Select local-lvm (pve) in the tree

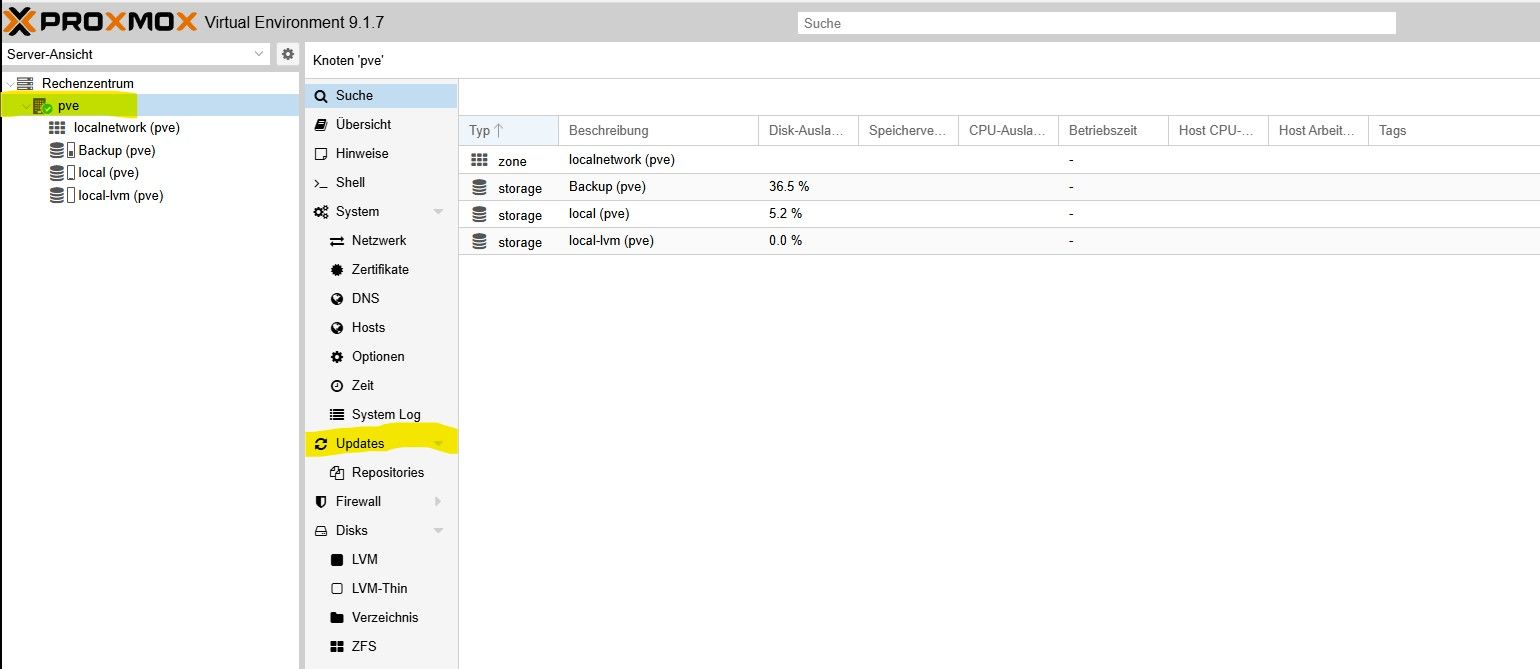coord(121,195)
